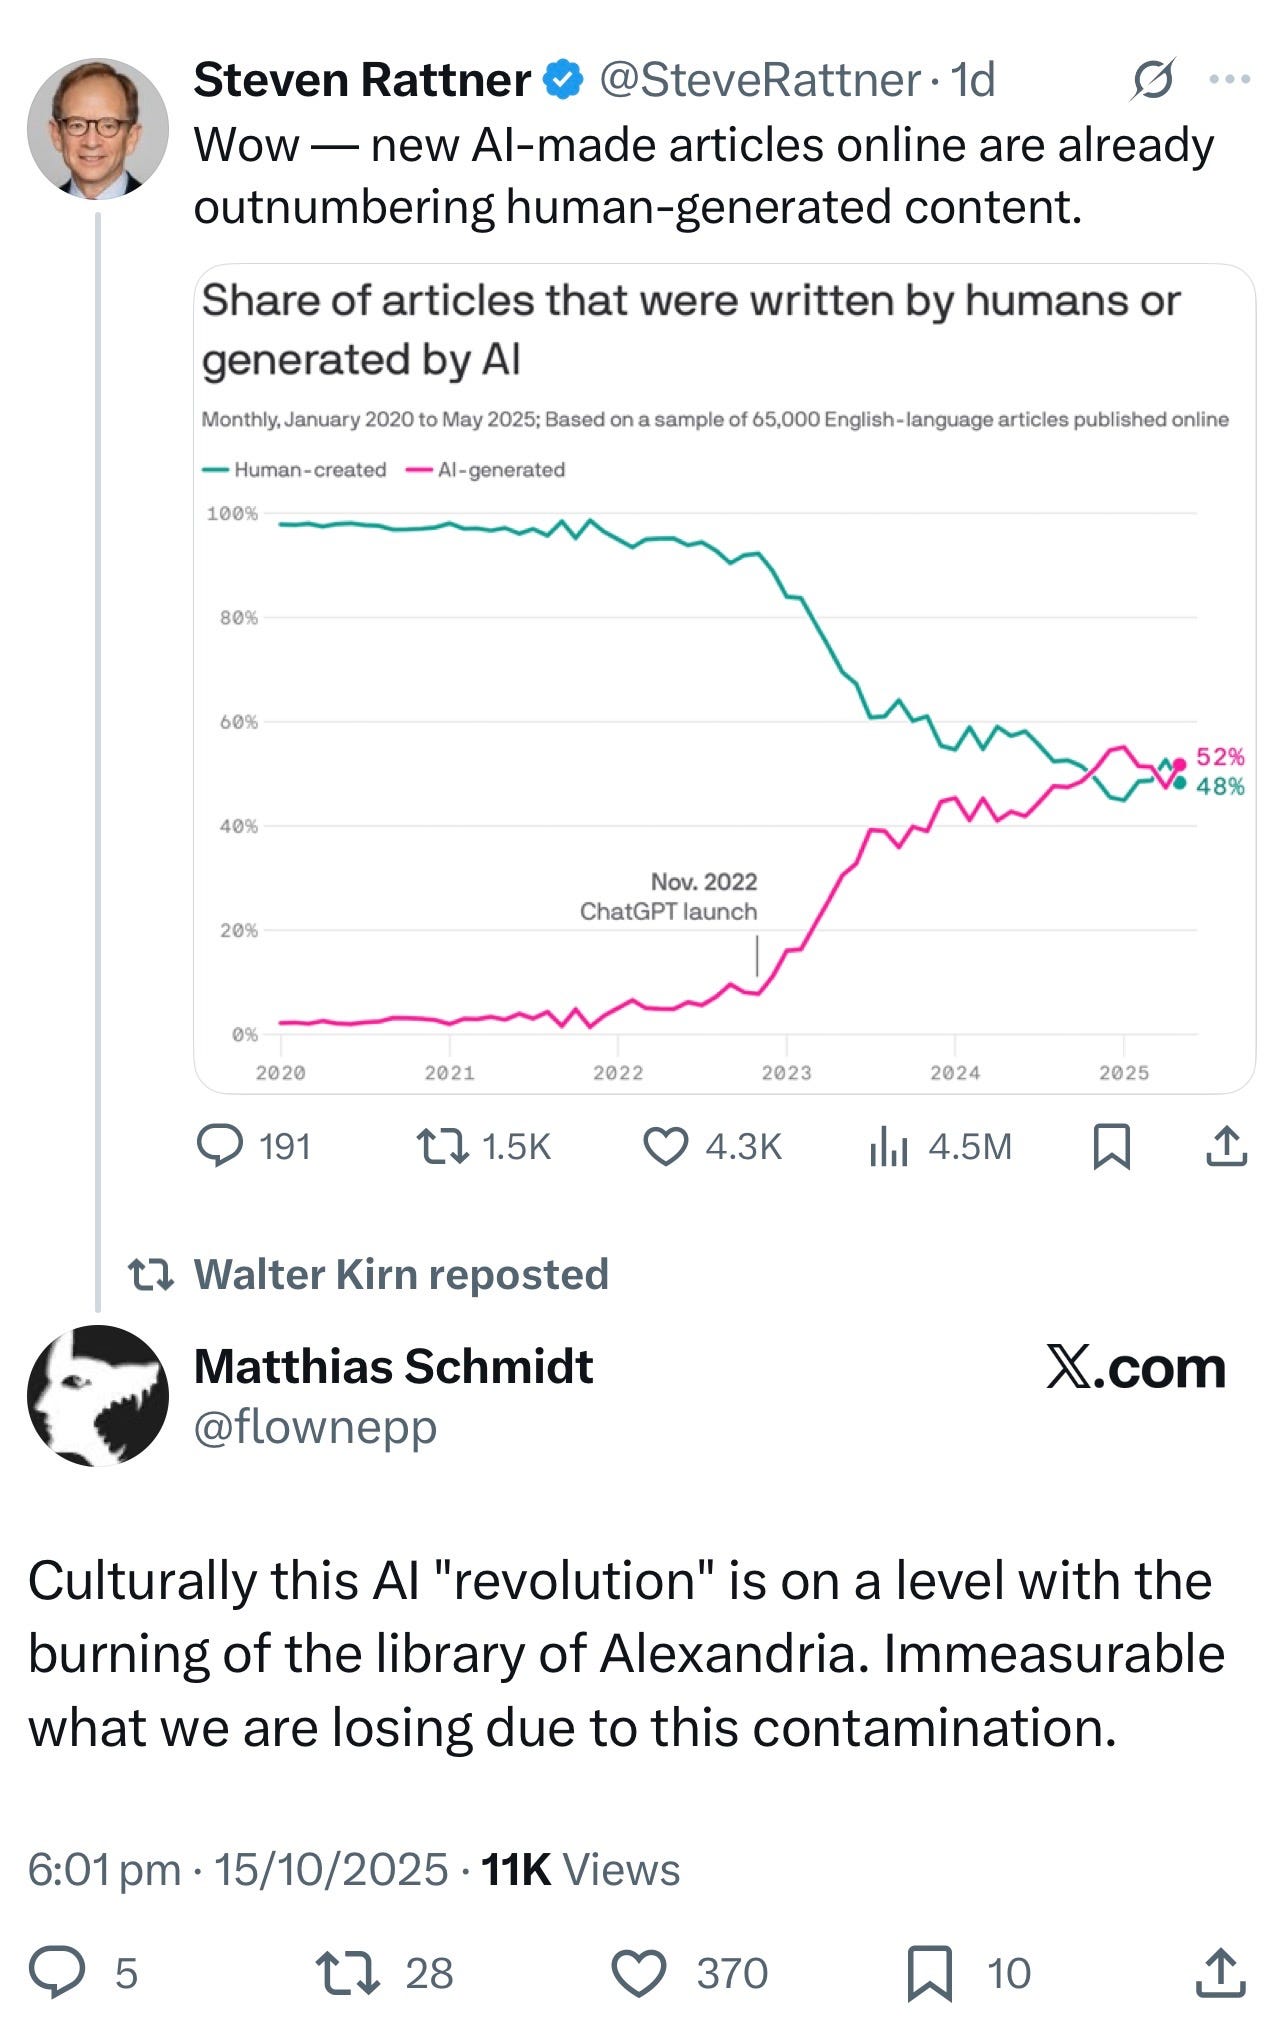Click the X.com logo
Viewport: 1284px width, 2035px height.
click(x=1135, y=1367)
